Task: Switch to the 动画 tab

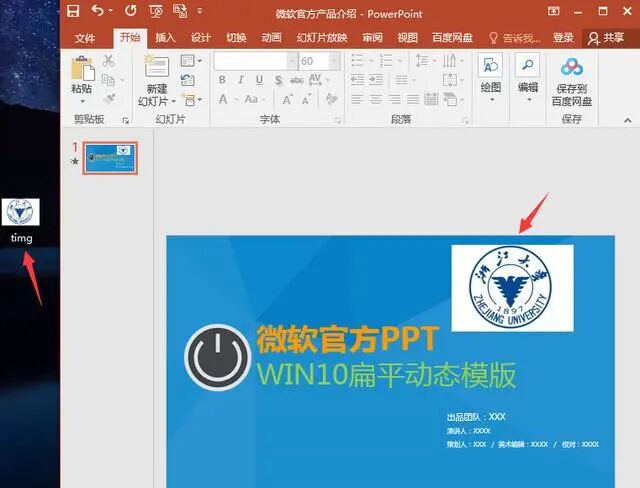Action: coord(271,38)
